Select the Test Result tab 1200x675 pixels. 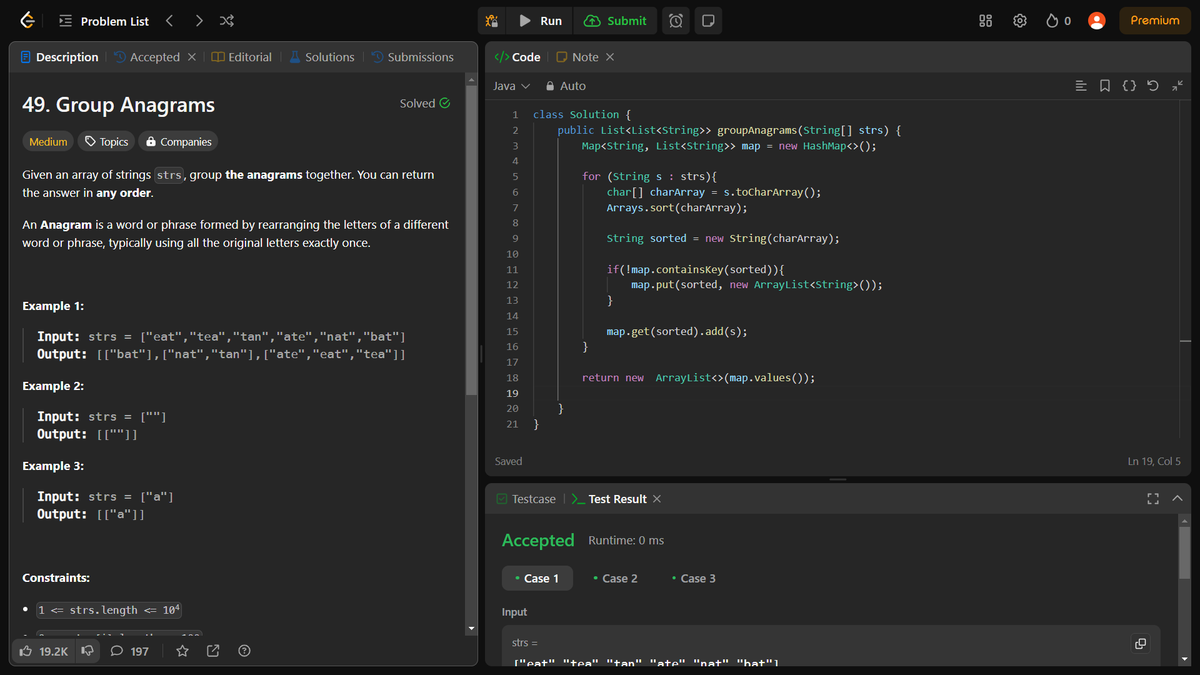pos(609,498)
